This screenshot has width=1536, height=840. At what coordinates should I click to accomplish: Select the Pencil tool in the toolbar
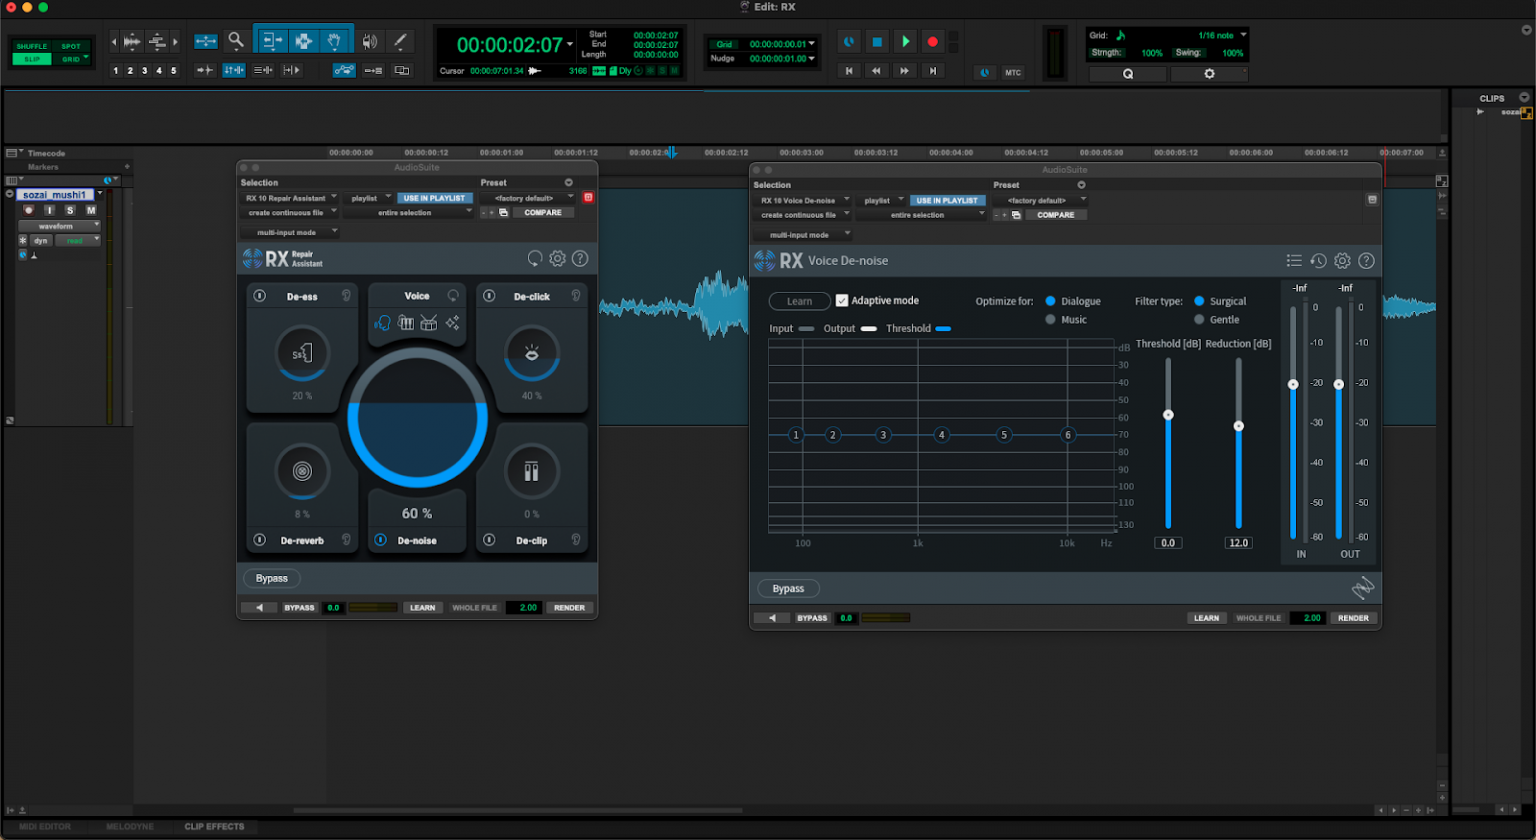(x=401, y=41)
